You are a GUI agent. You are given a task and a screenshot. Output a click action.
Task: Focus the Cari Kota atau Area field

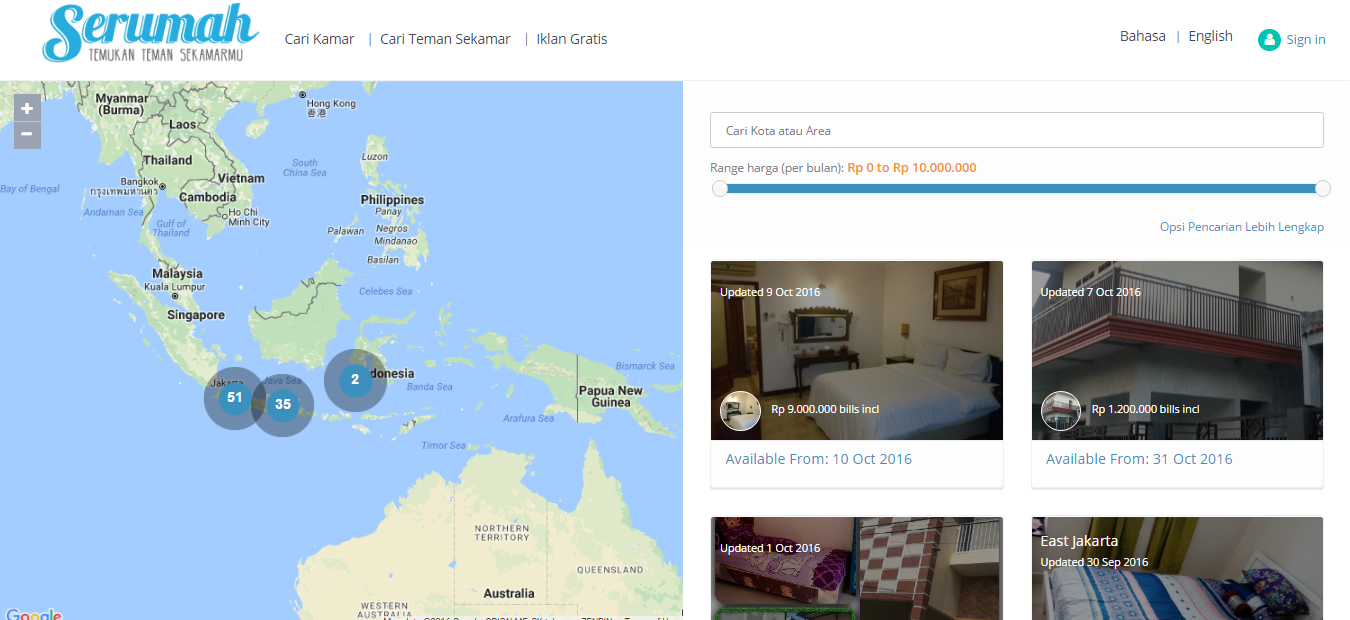[1017, 130]
